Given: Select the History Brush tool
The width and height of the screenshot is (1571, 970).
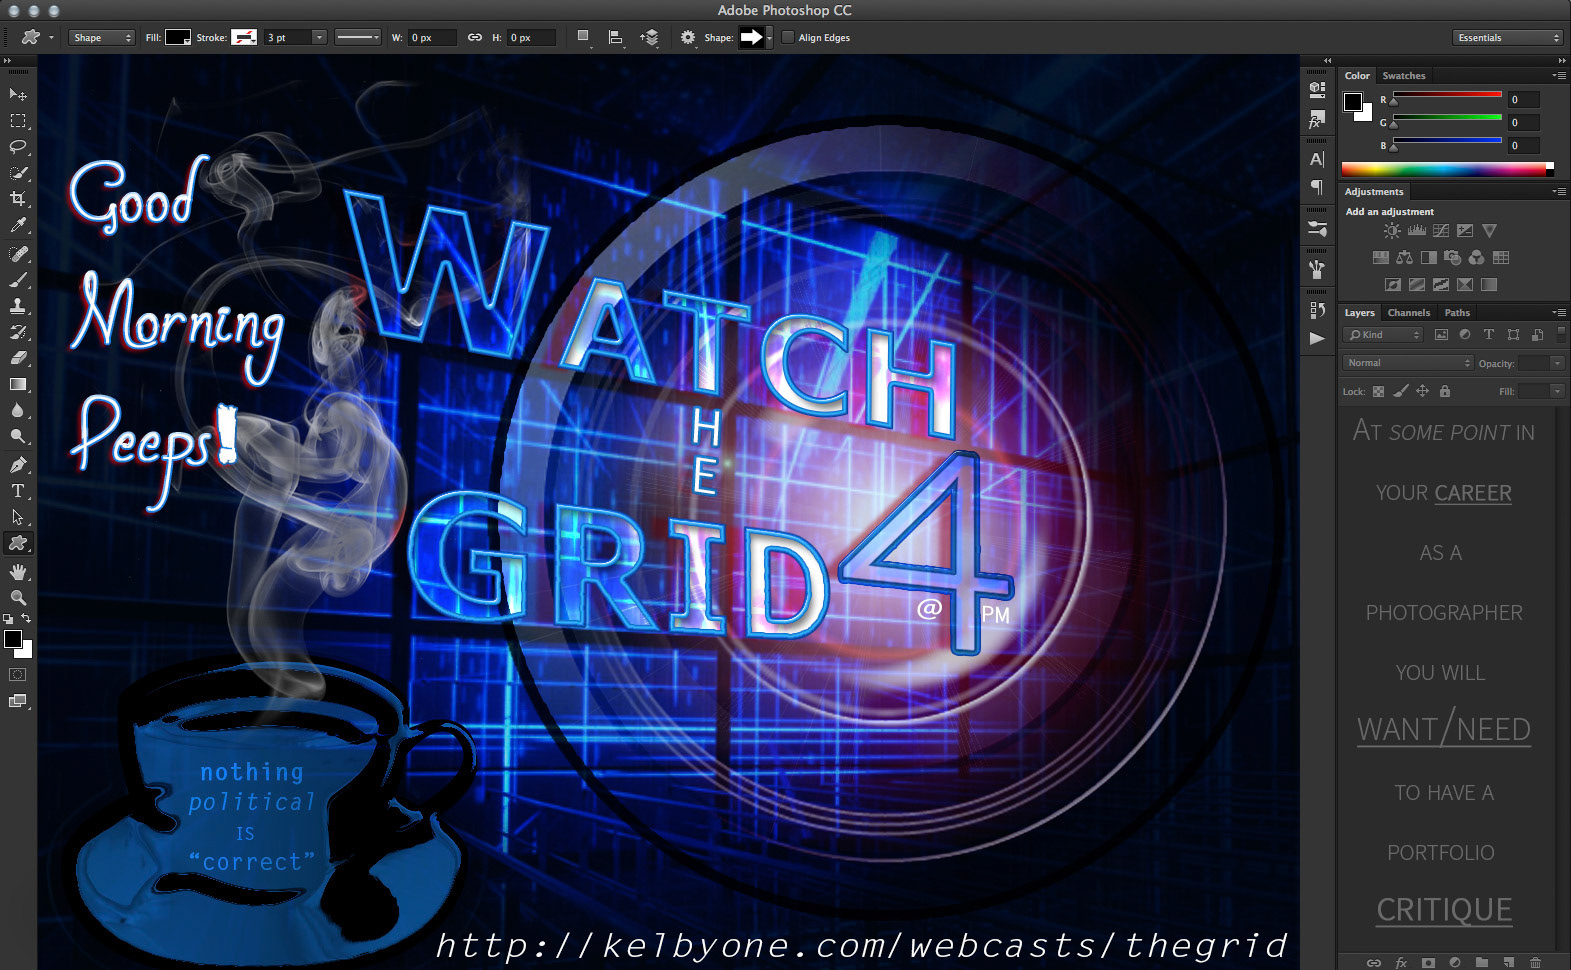Looking at the screenshot, I should (x=18, y=331).
